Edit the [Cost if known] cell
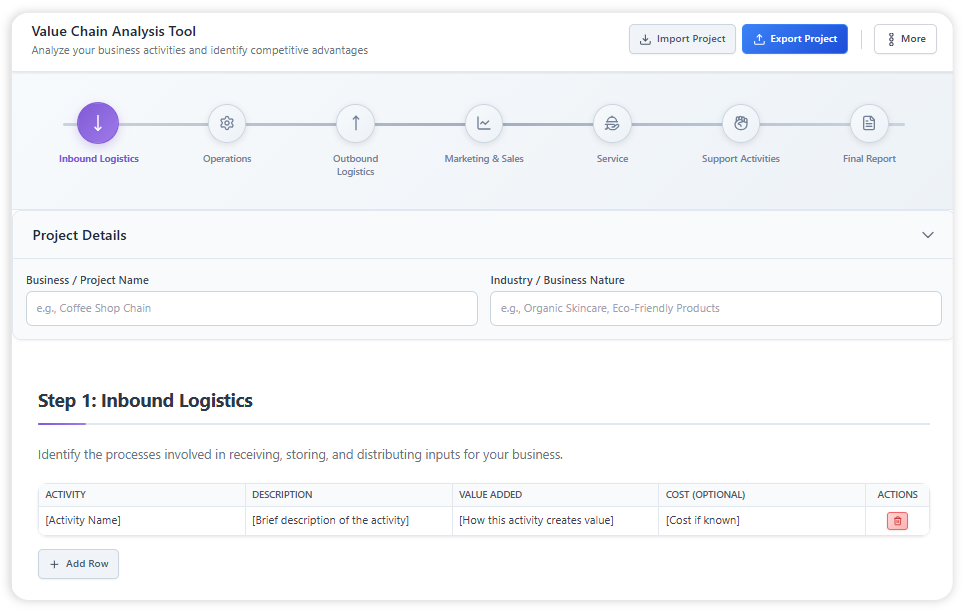This screenshot has height=613, width=964. coord(761,521)
